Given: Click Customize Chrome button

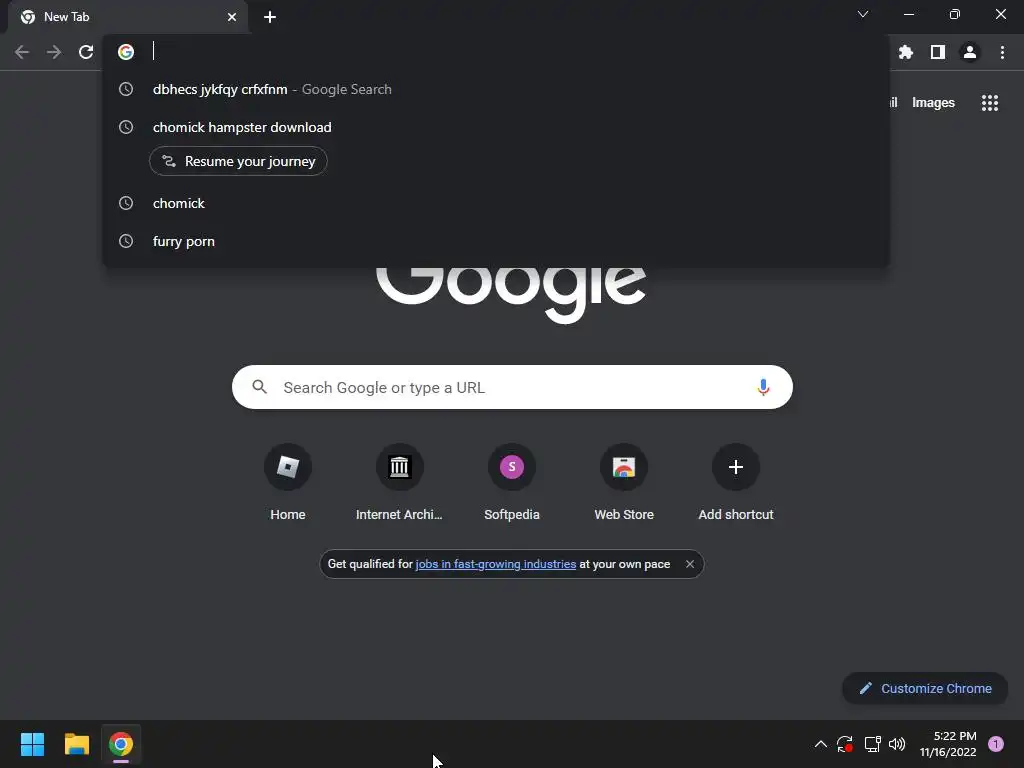Looking at the screenshot, I should 925,688.
